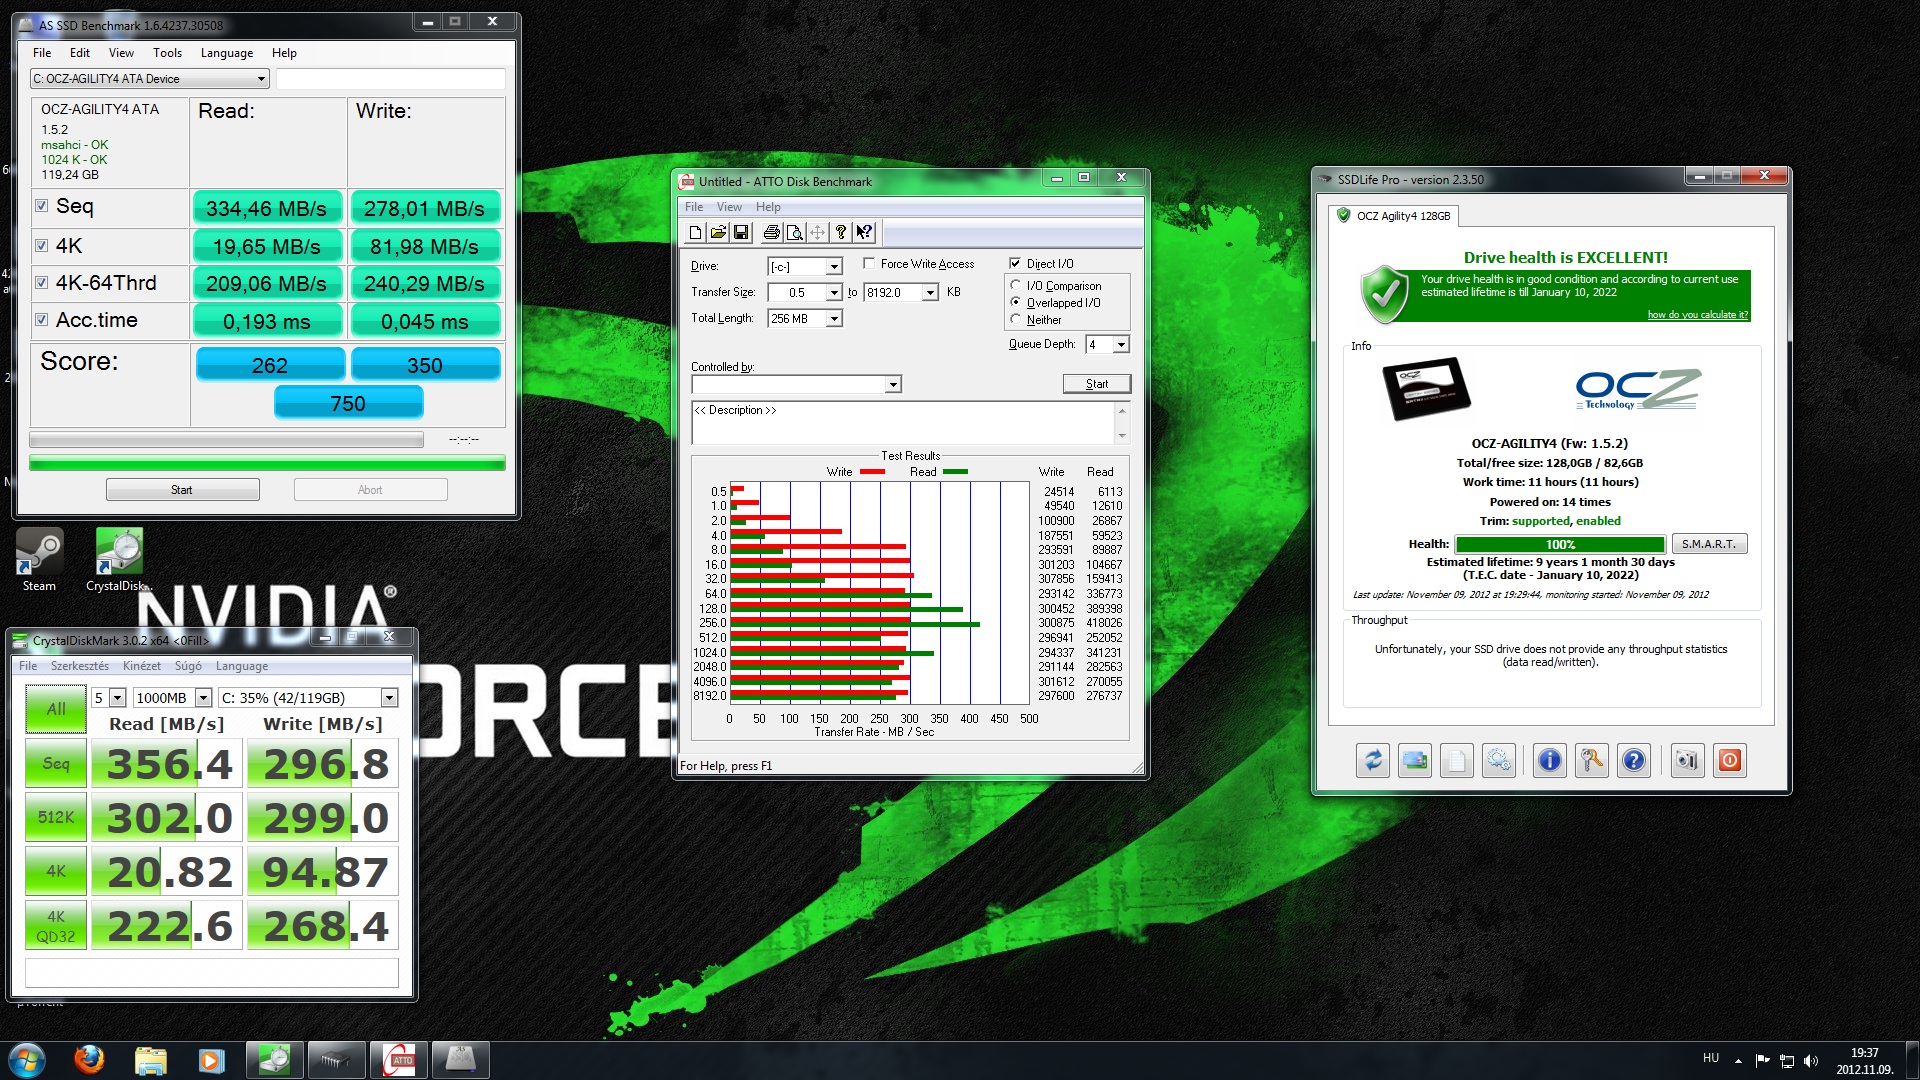This screenshot has width=1920, height=1080.
Task: Click print preview icon in ATTO toolbar
Action: pos(794,233)
